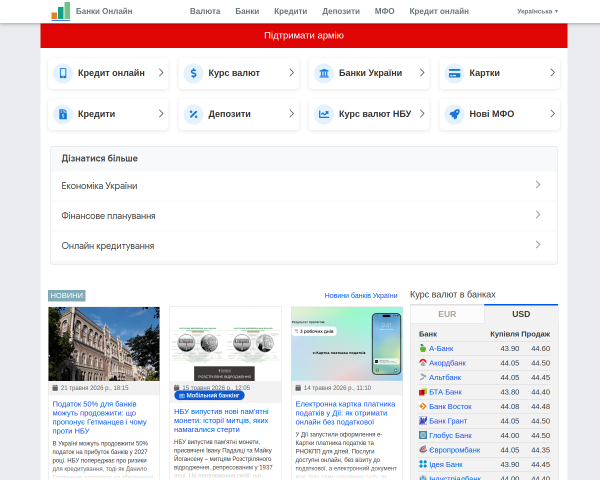Open the А-Банк link

441,348
